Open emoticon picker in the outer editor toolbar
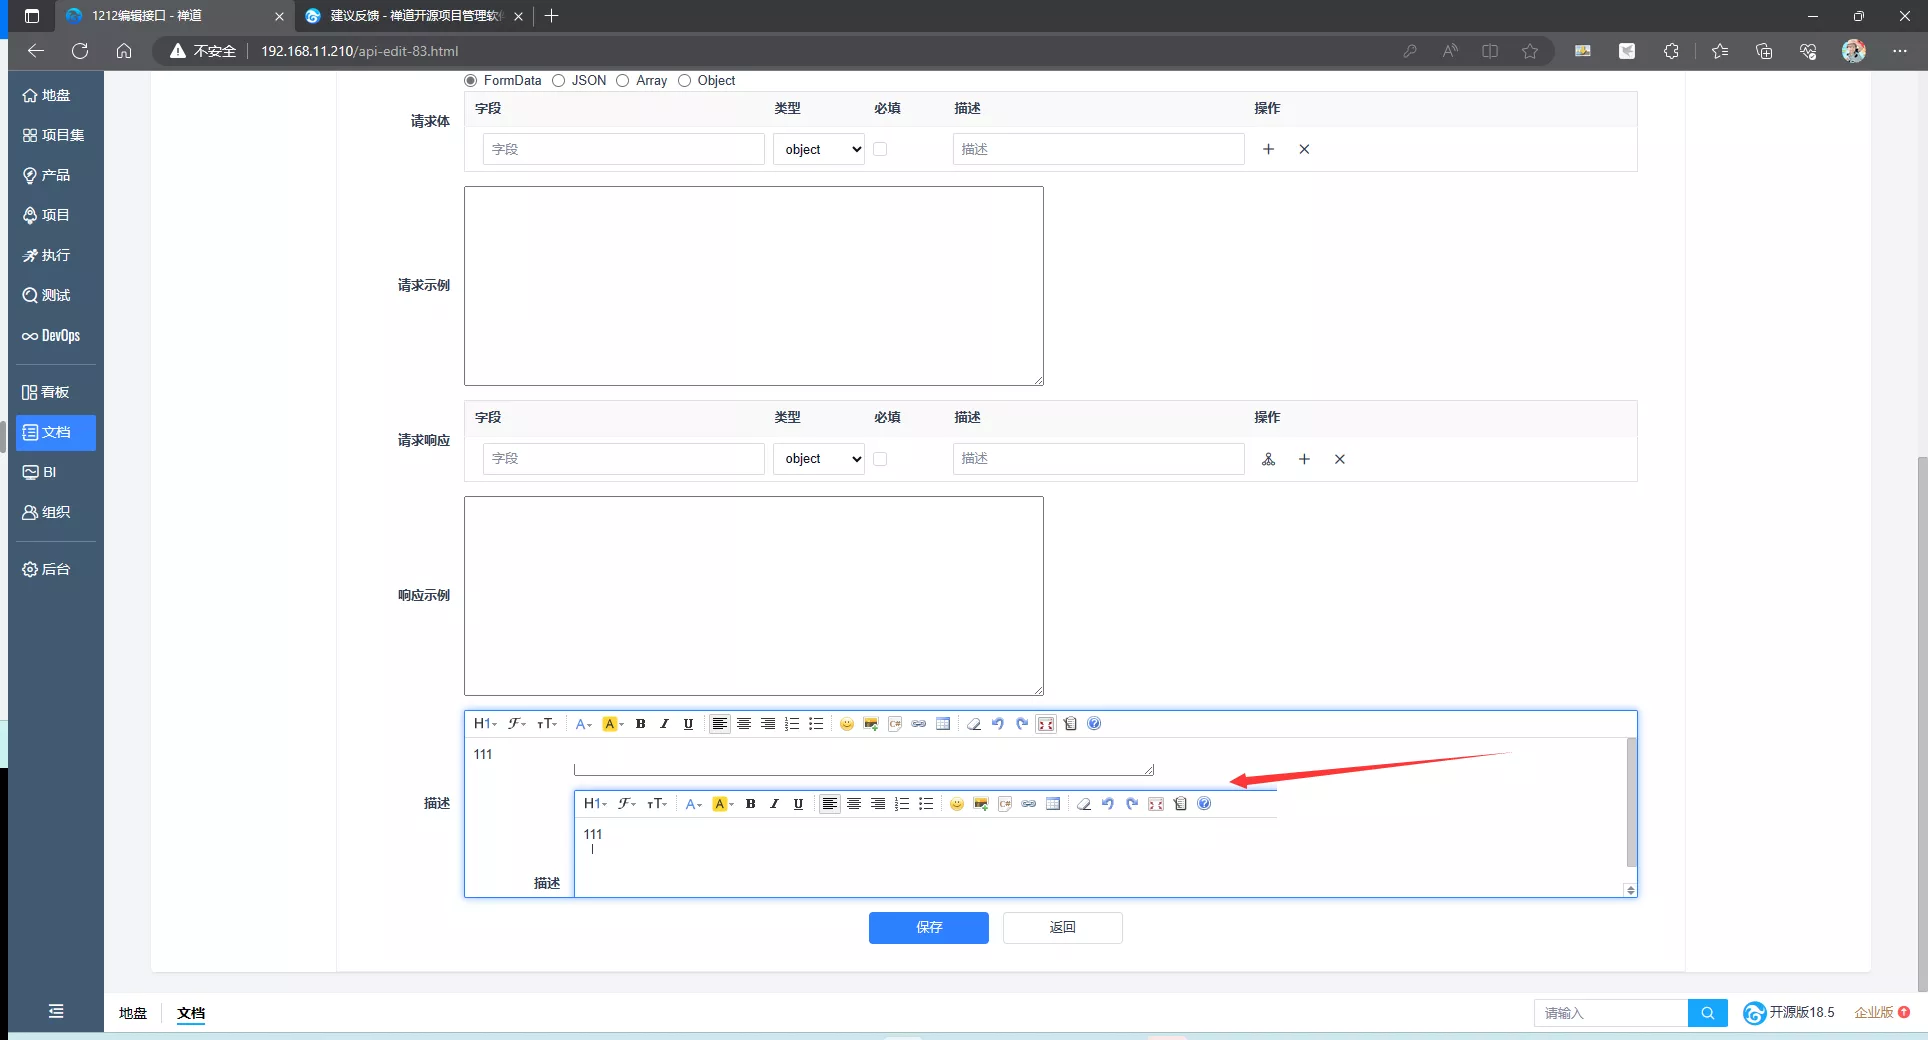This screenshot has width=1928, height=1040. tap(847, 724)
